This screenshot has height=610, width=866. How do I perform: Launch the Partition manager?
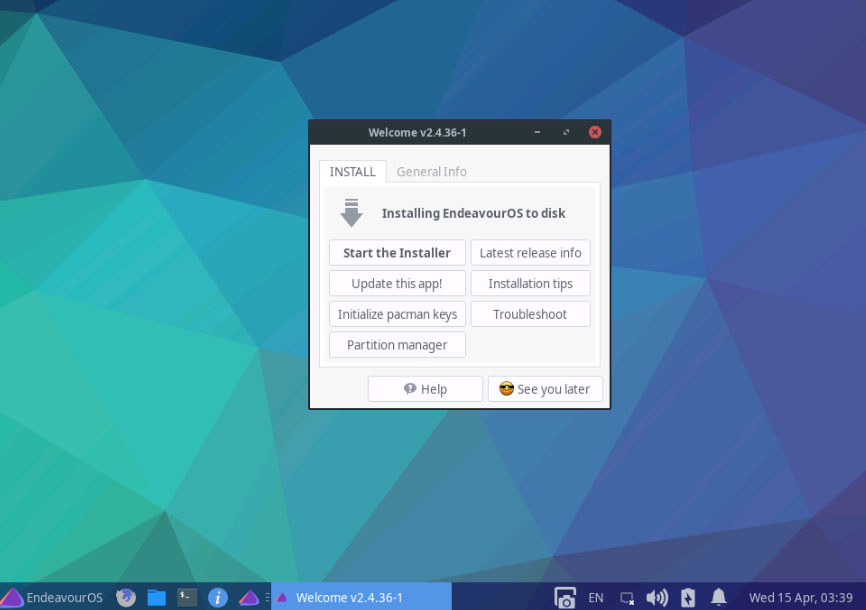click(397, 345)
